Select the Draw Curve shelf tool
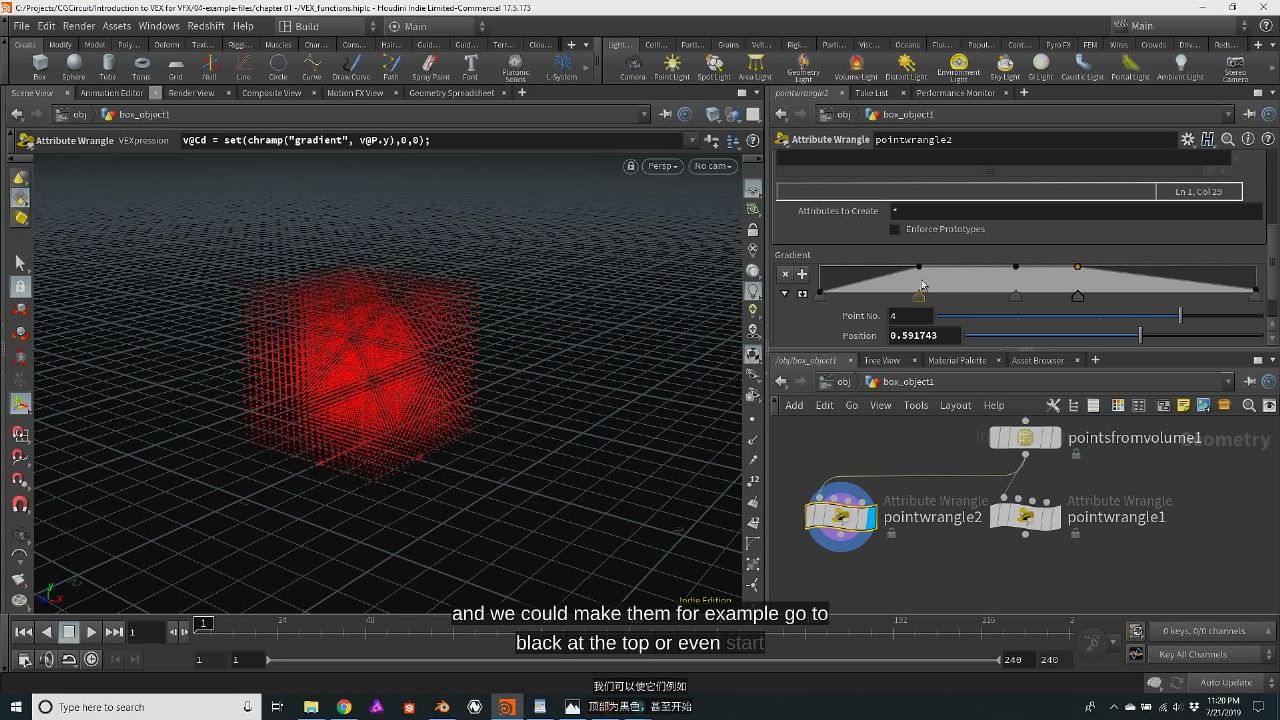The height and width of the screenshot is (720, 1280). pyautogui.click(x=351, y=66)
